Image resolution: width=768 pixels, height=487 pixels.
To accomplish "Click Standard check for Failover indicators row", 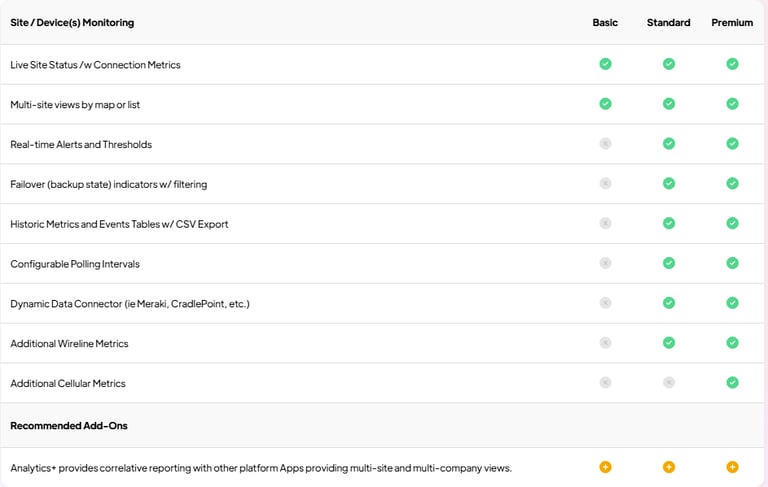I will 669,183.
